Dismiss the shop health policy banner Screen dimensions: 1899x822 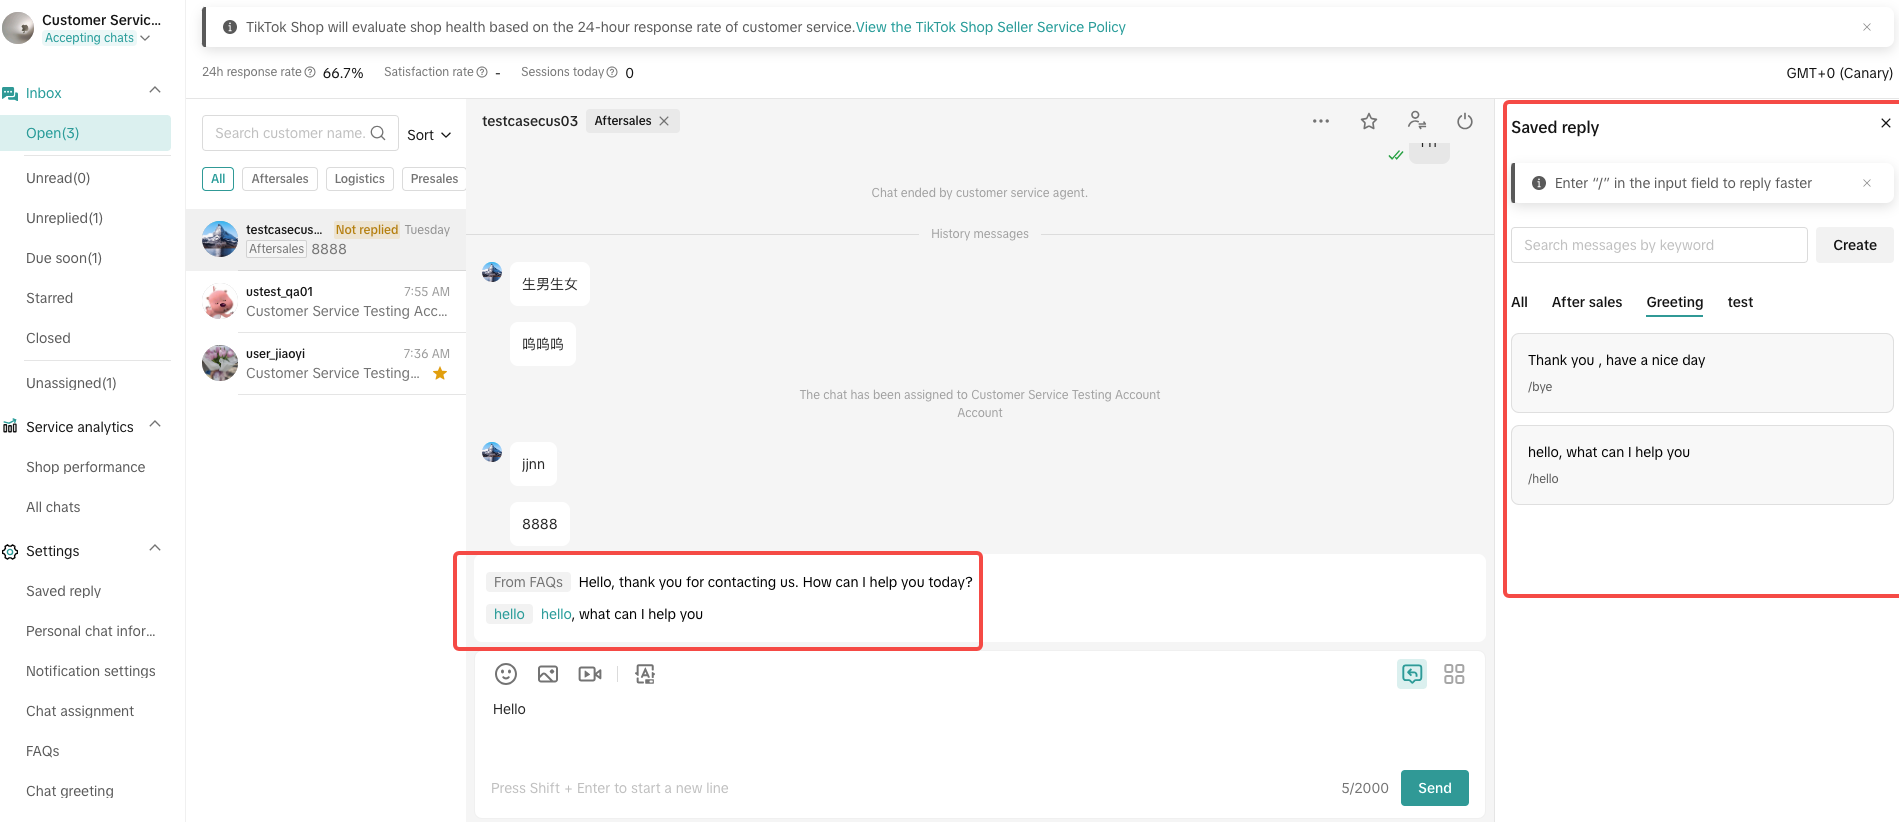tap(1867, 27)
